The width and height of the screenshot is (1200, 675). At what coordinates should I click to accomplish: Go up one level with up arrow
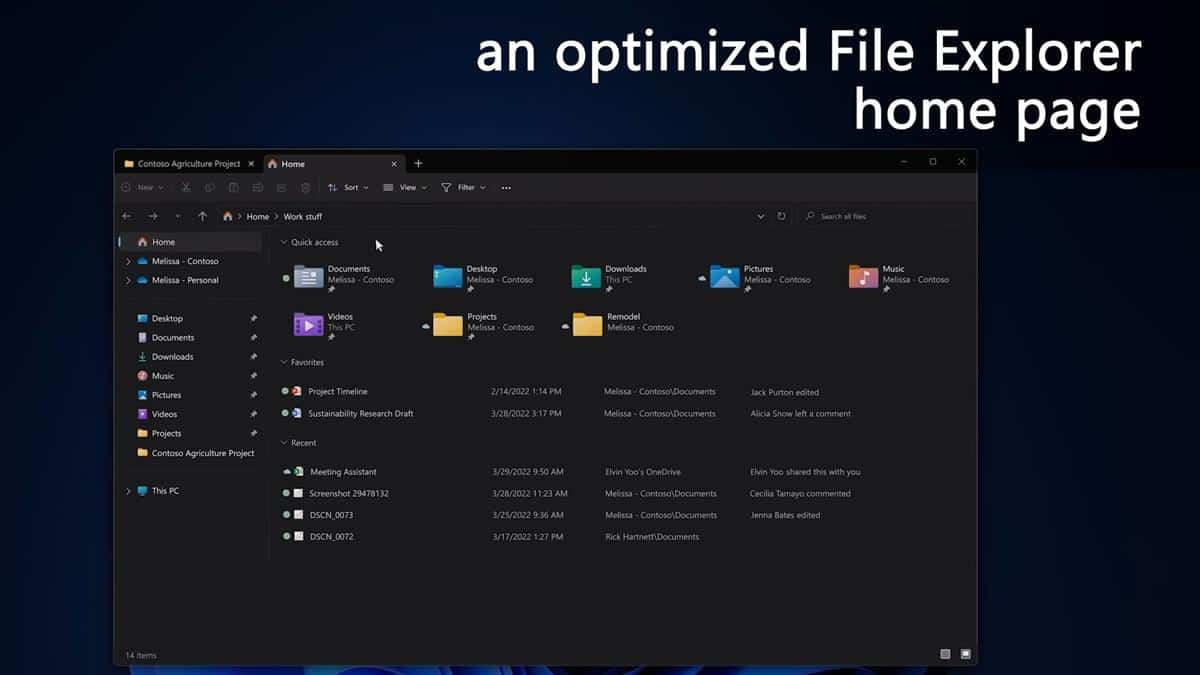[x=202, y=216]
